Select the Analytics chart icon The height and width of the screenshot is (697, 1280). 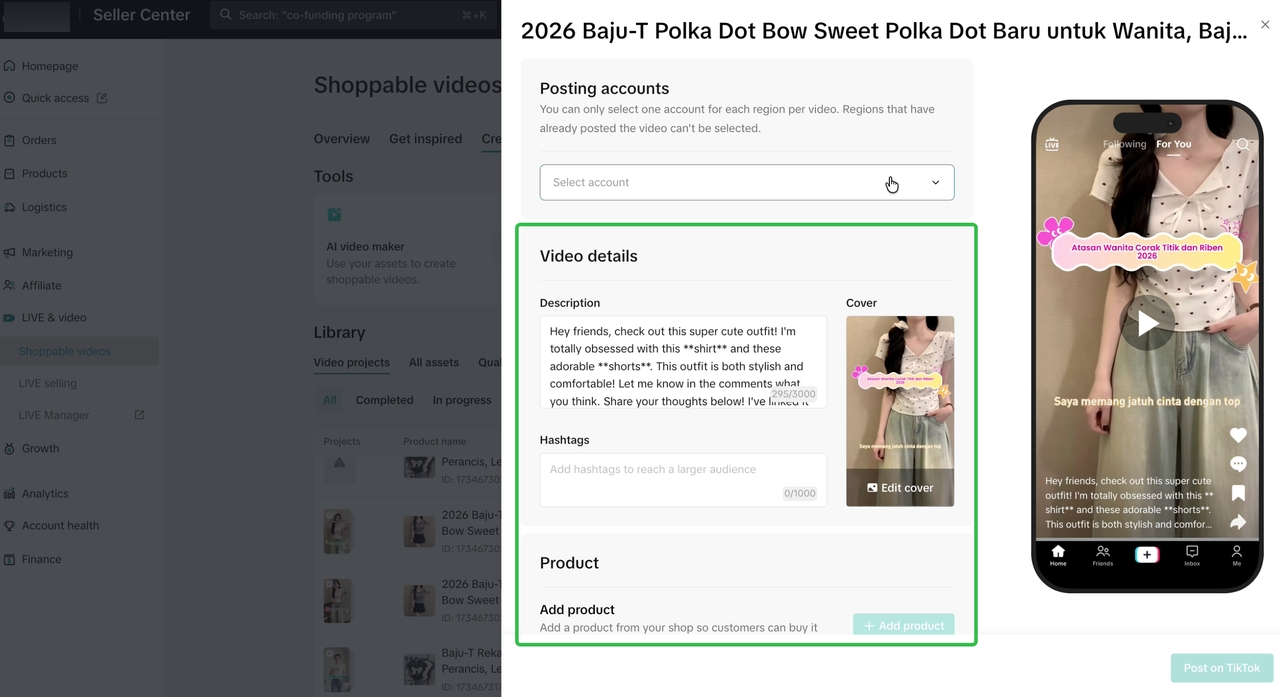tap(10, 493)
